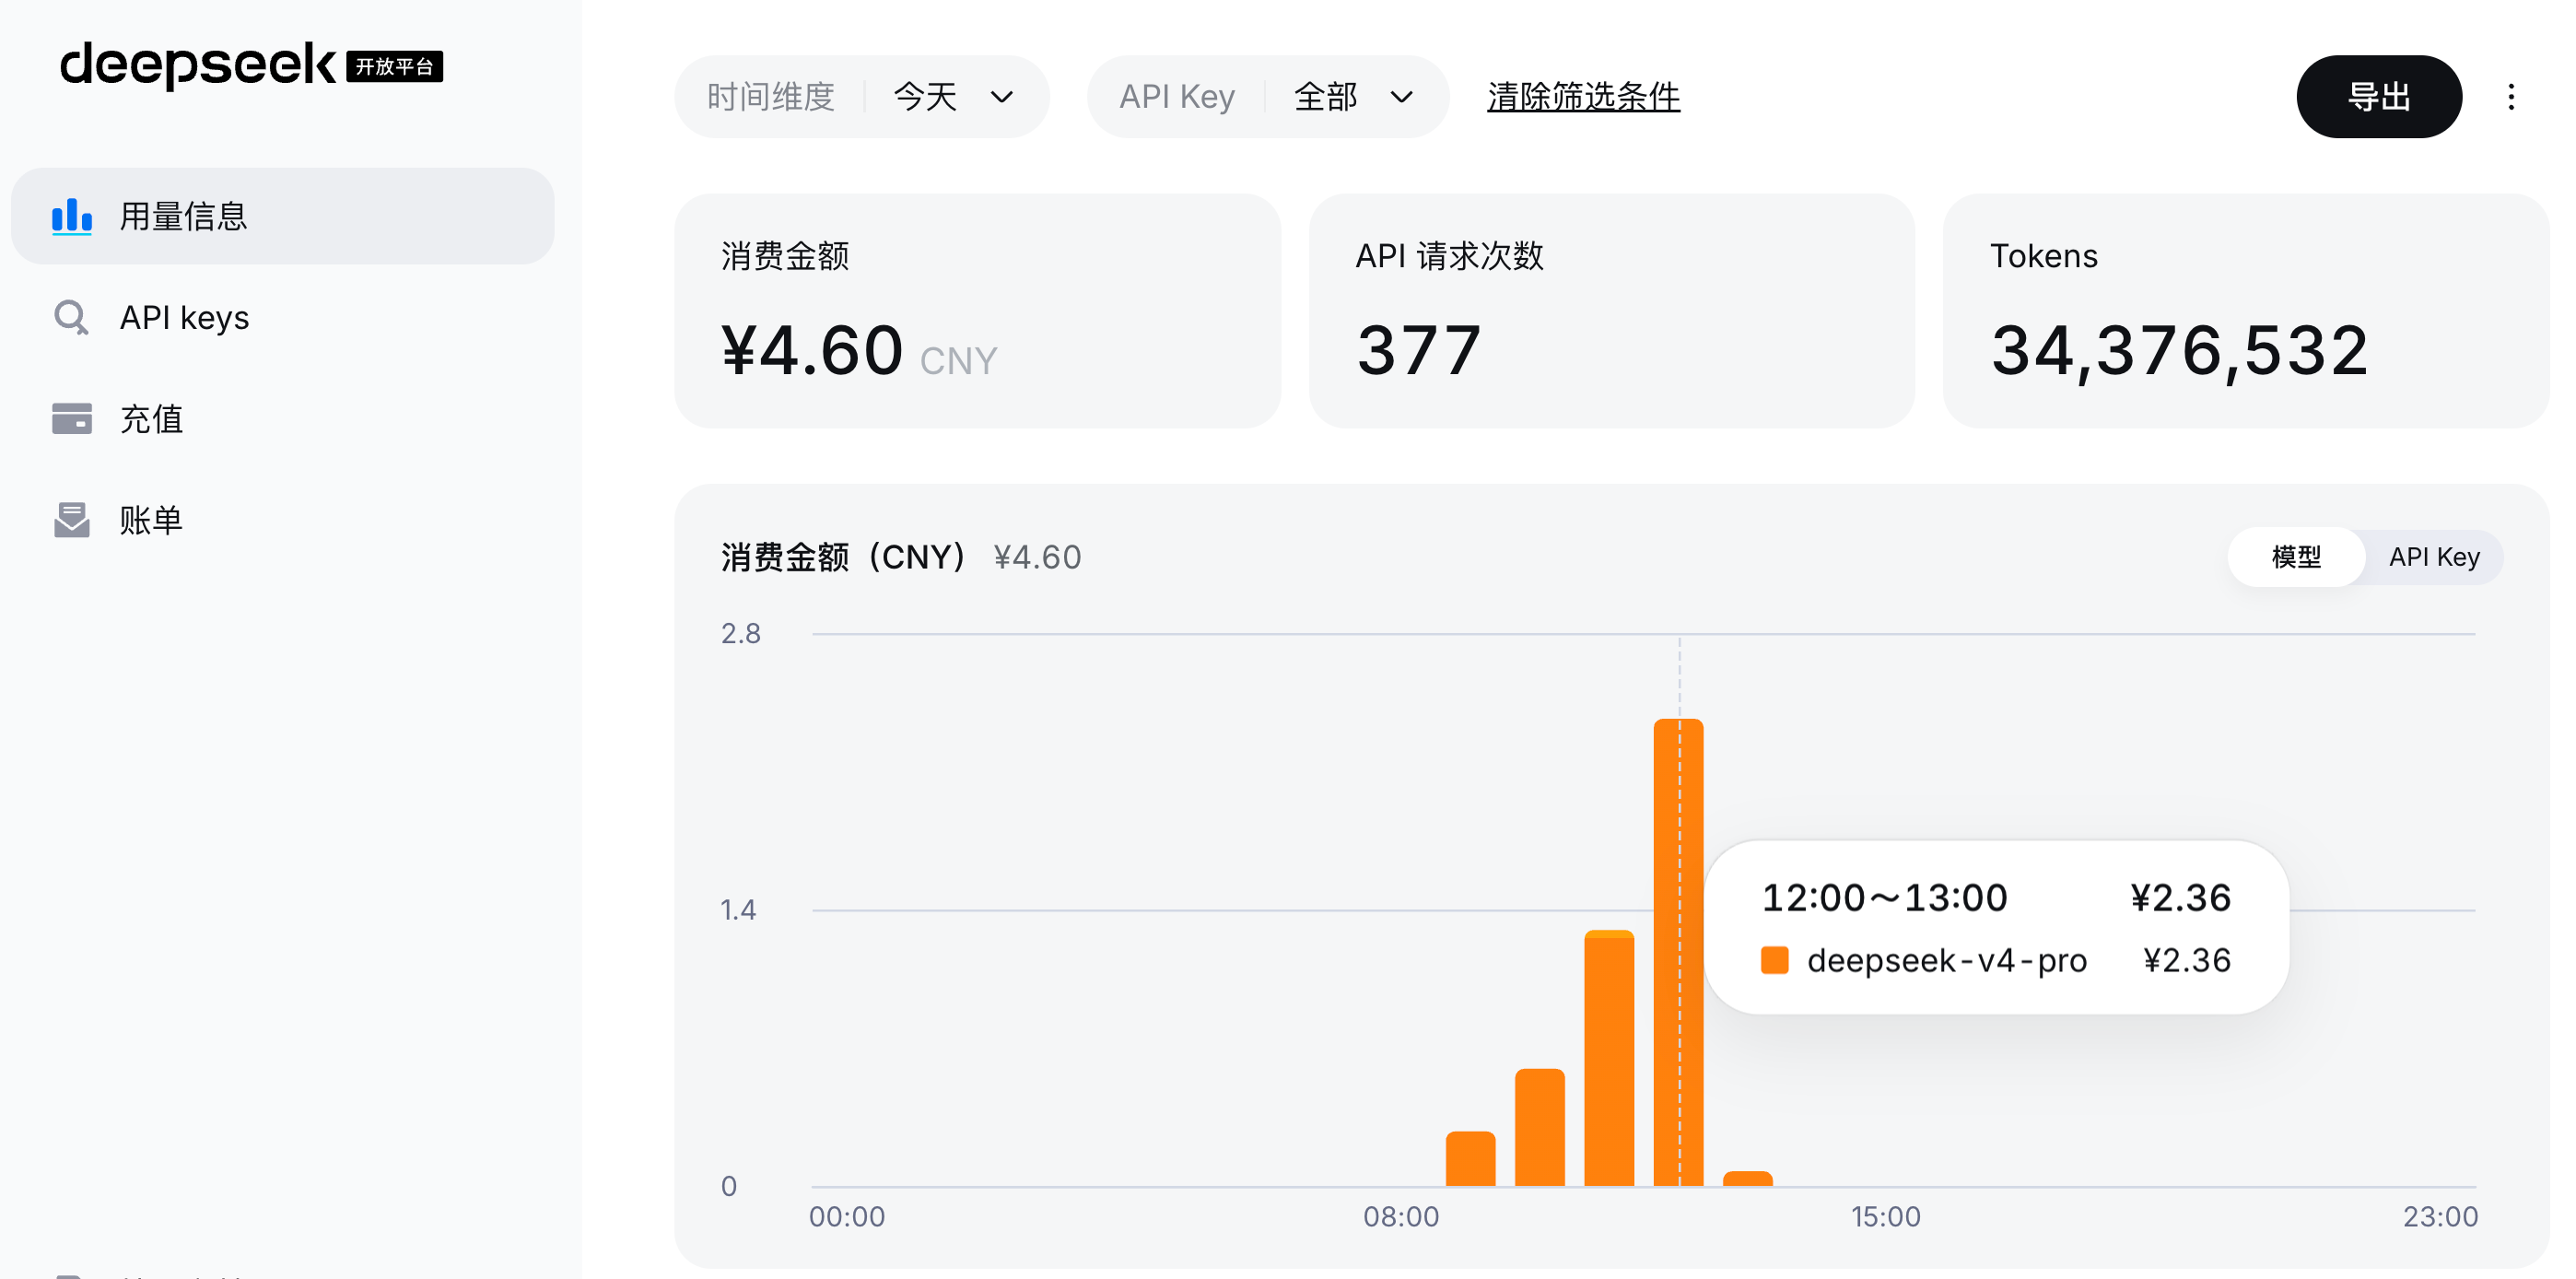Click the smallest orange bar on the right
The width and height of the screenshot is (2576, 1279).
pos(1747,1178)
